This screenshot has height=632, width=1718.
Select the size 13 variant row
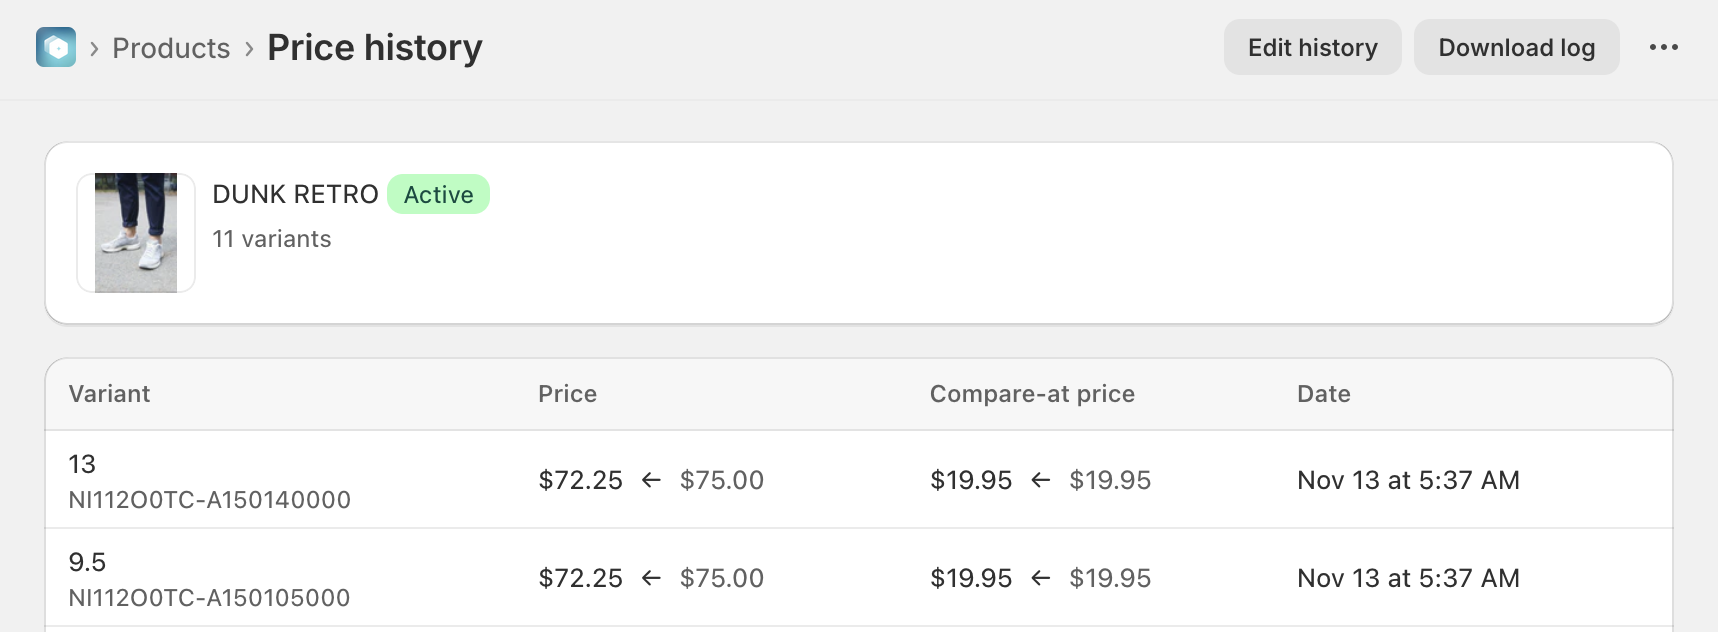[82, 464]
